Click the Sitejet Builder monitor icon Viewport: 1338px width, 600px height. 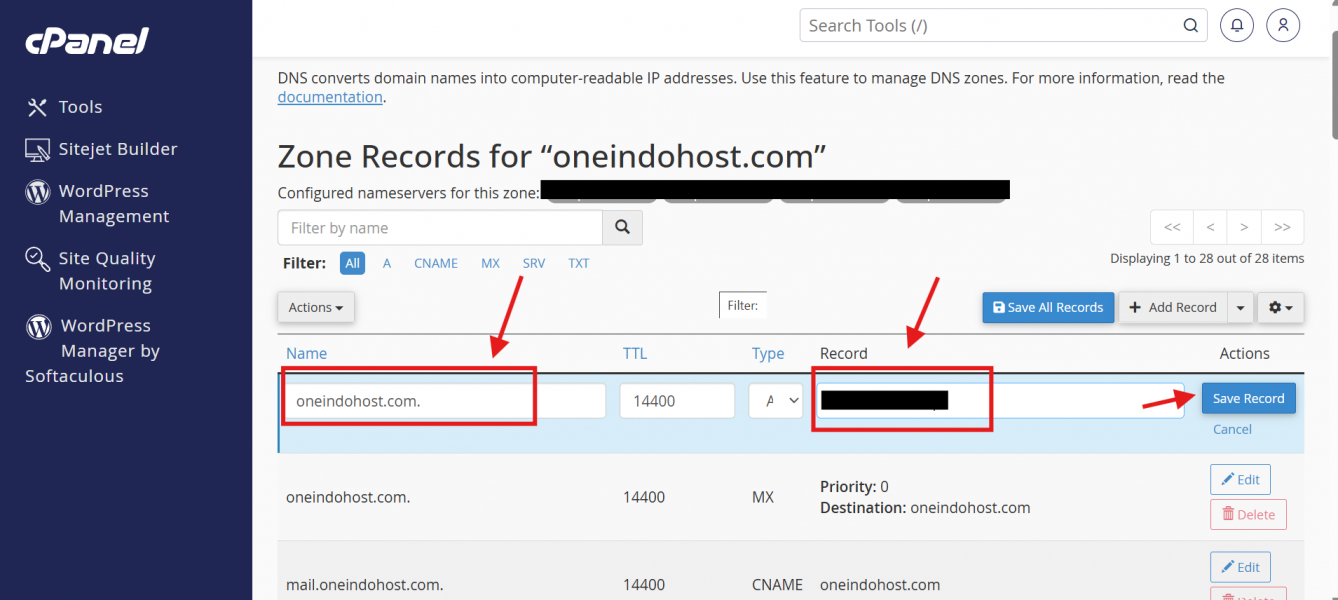point(37,150)
